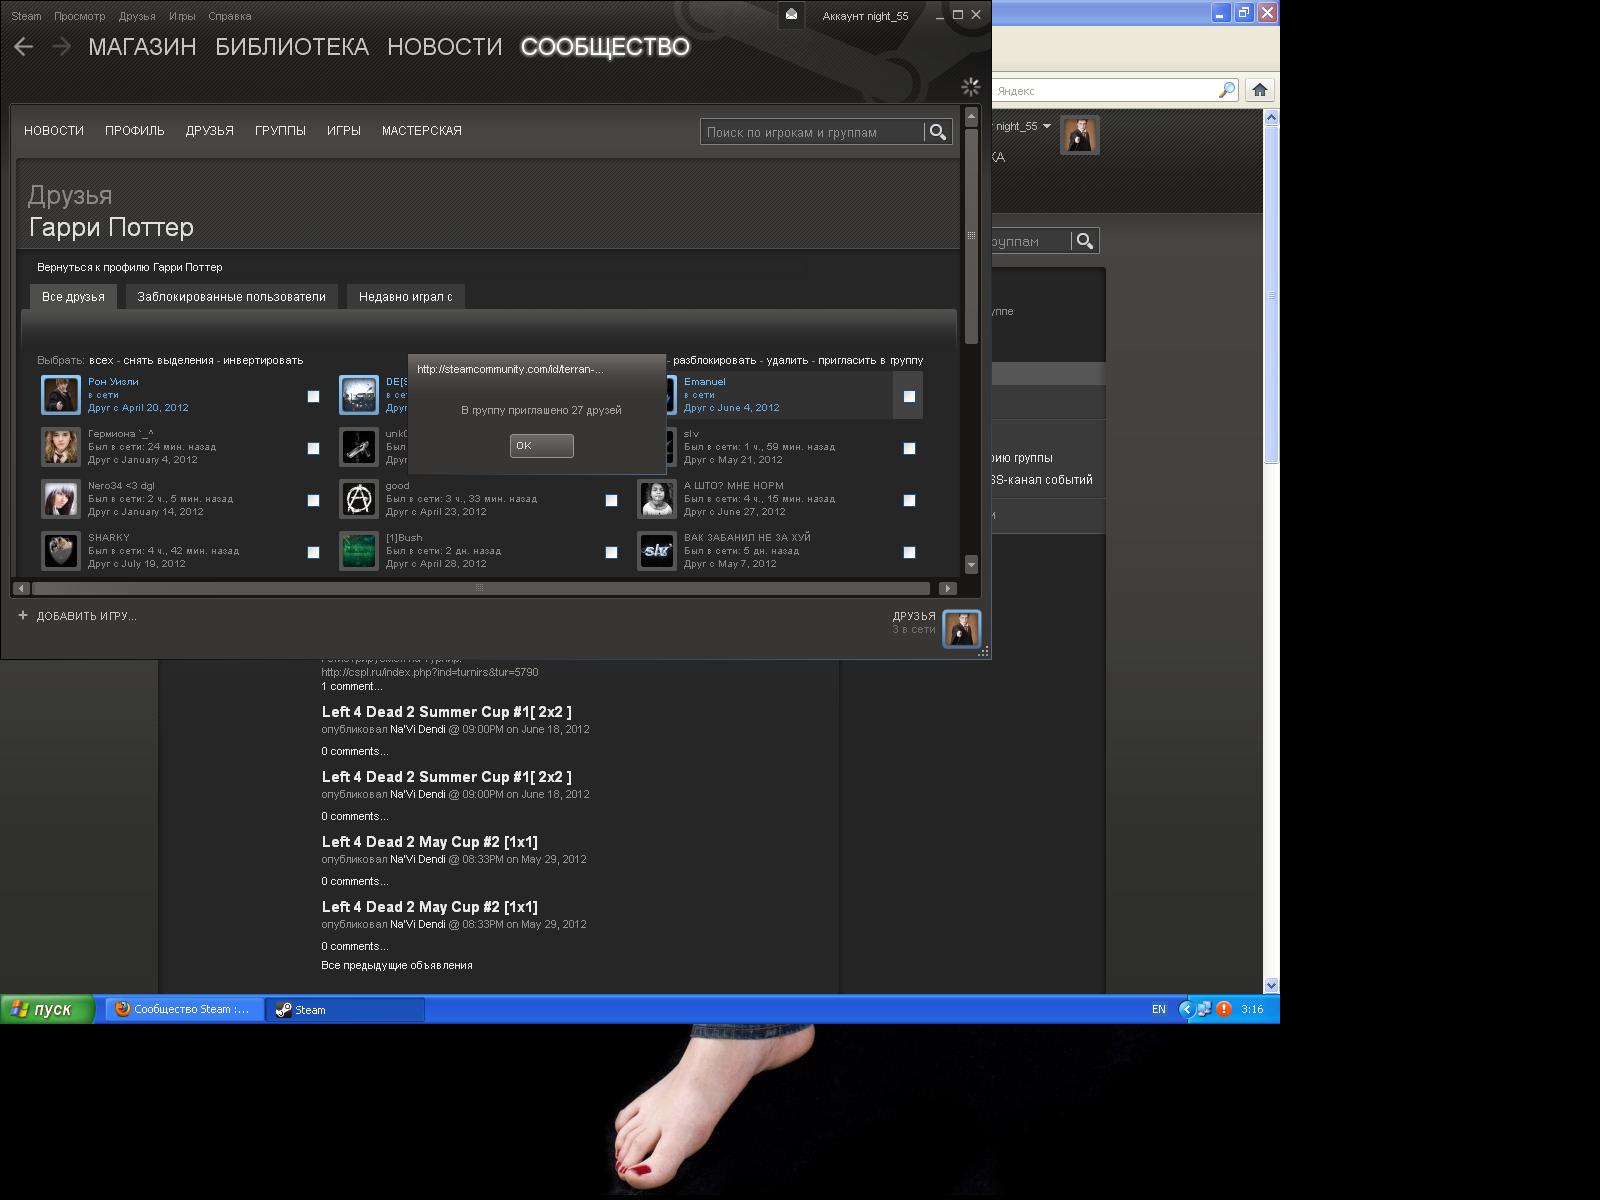Click the group search magnifier in browser page
This screenshot has width=1600, height=1200.
pos(1085,241)
